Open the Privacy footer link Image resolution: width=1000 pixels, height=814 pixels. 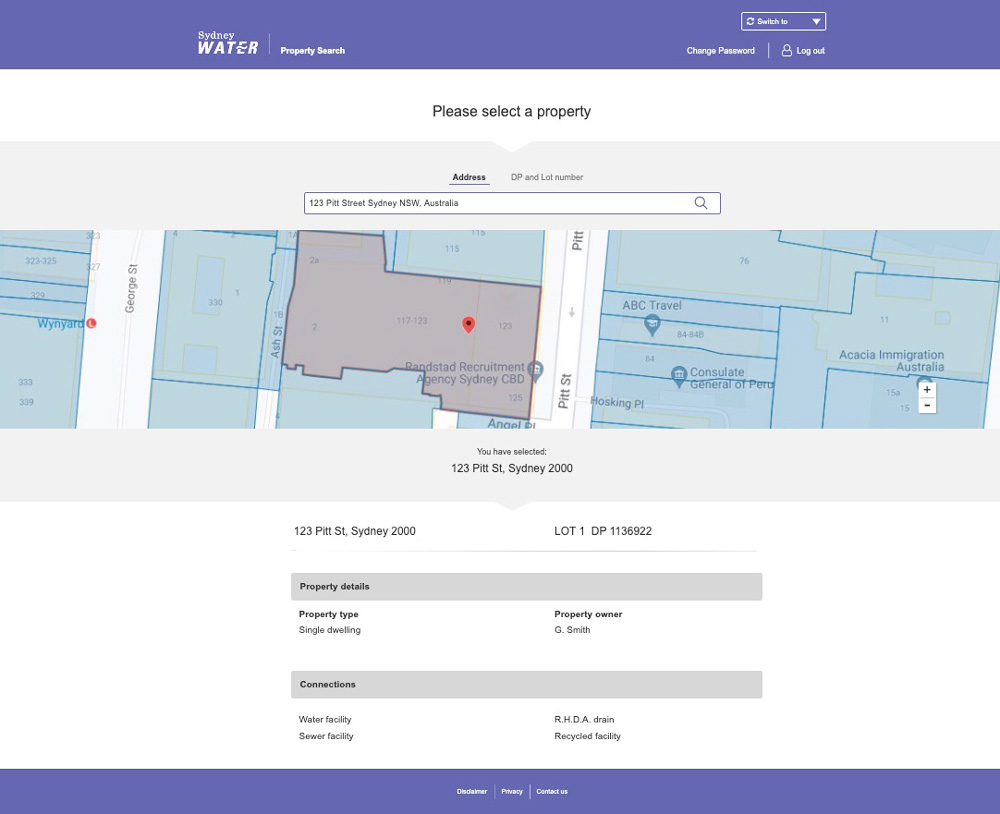pos(512,791)
